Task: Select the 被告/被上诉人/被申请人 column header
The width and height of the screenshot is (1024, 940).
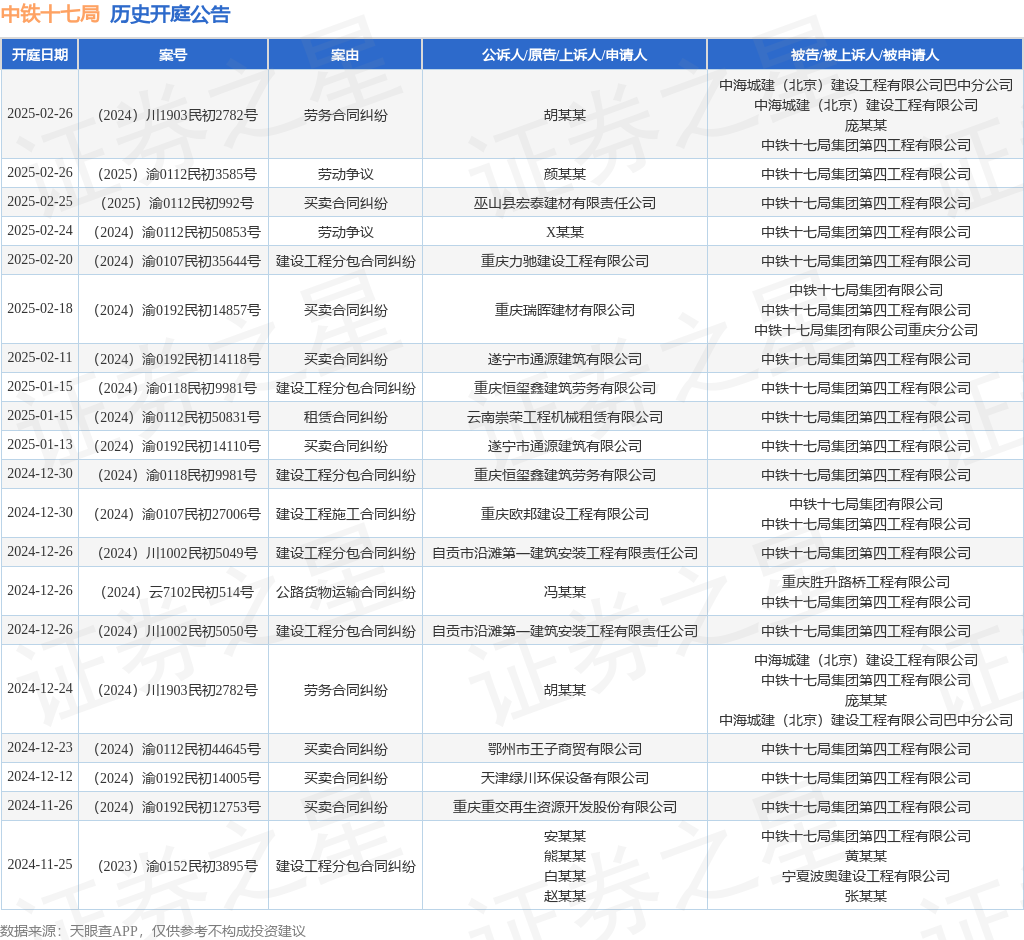Action: click(x=865, y=55)
